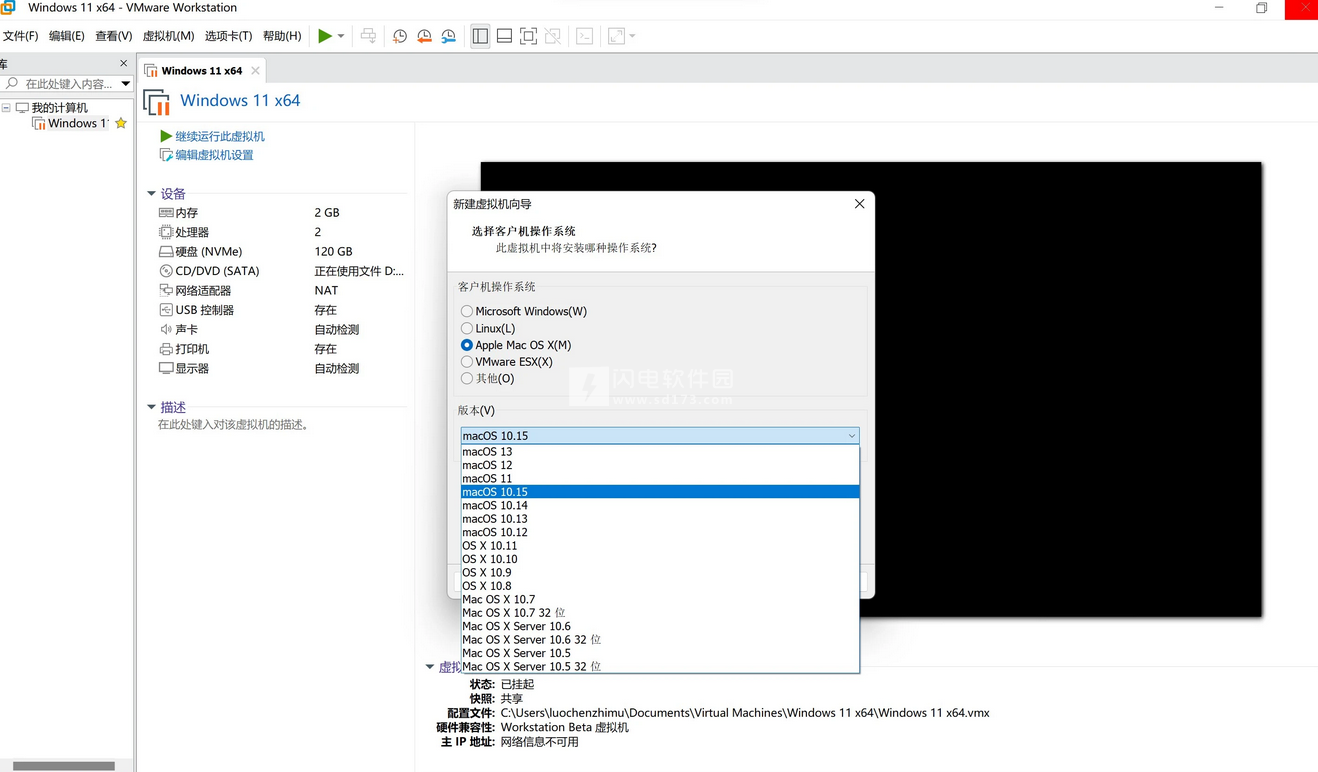Image resolution: width=1318 pixels, height=772 pixels.
Task: Open the power options dropdown arrow
Action: pyautogui.click(x=341, y=36)
